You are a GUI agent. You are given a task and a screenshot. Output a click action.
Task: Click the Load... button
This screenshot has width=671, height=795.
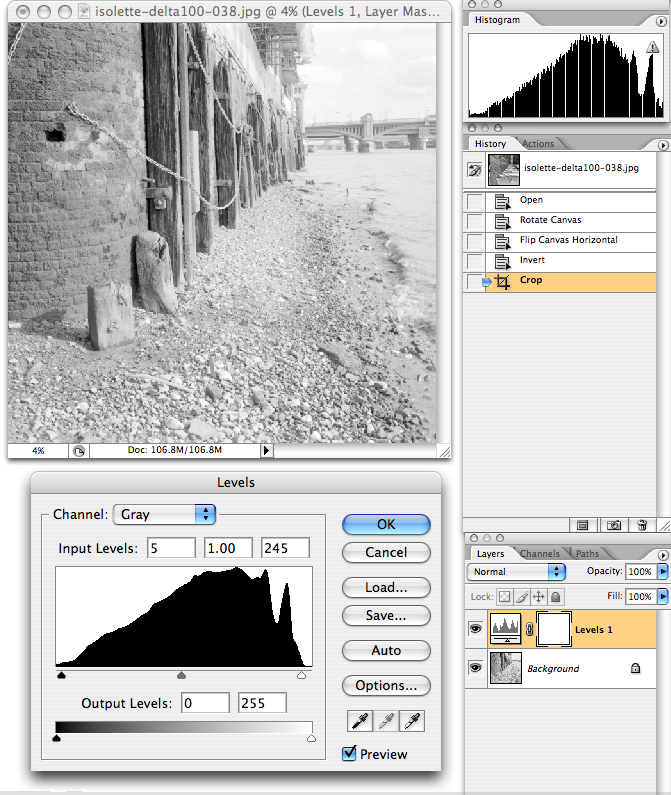click(x=386, y=587)
